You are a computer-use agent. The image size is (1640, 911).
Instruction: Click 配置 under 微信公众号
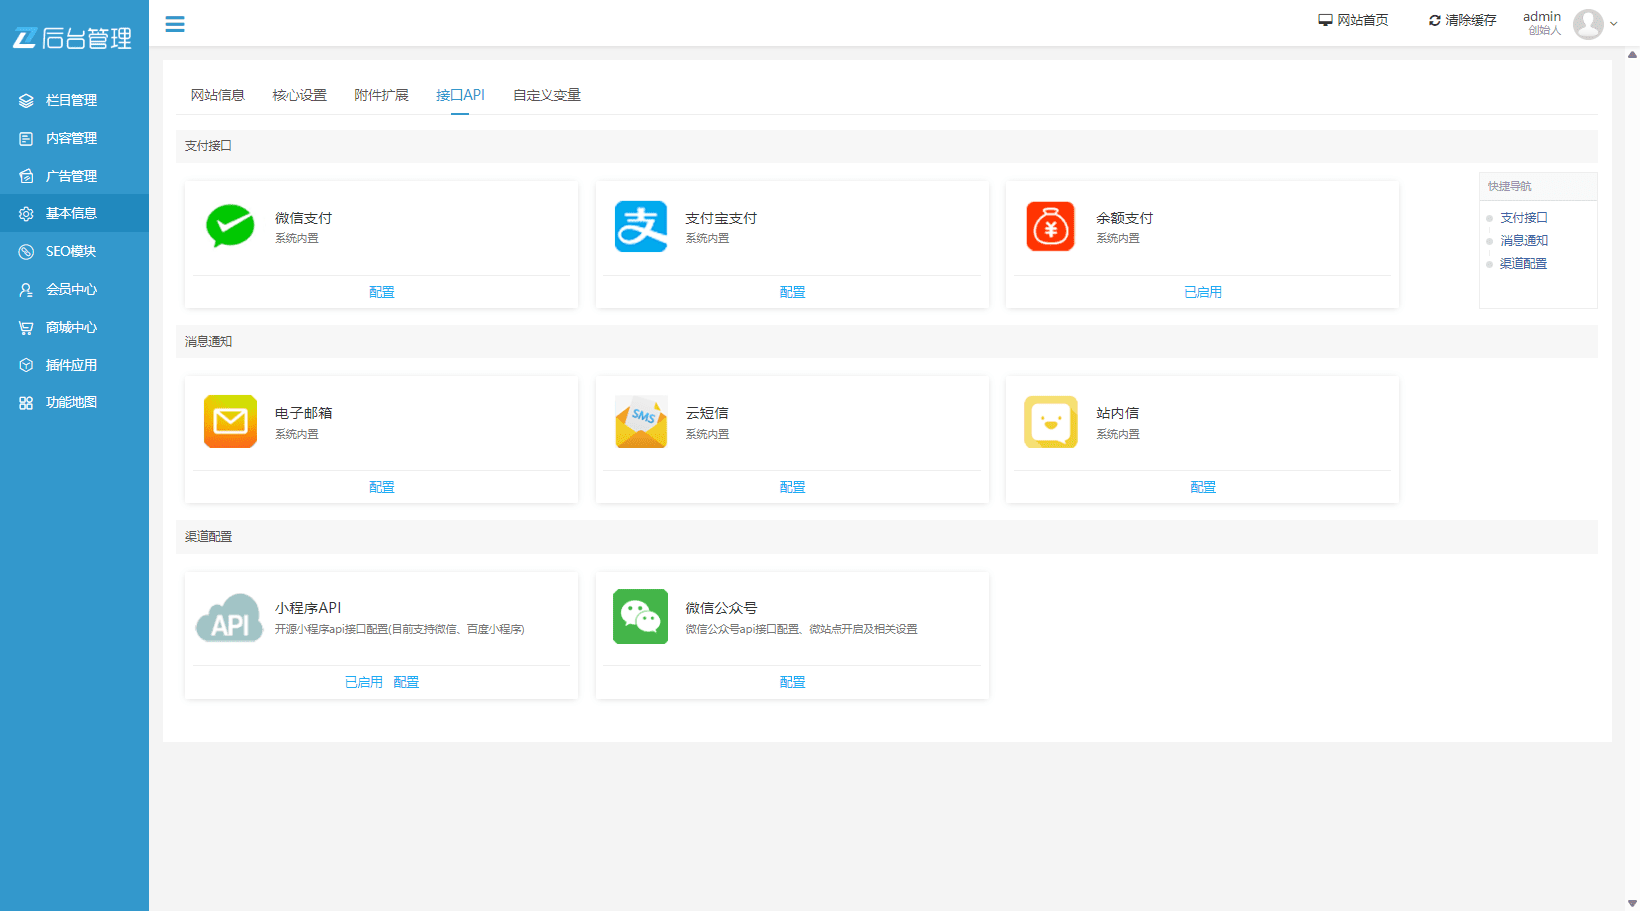point(791,681)
